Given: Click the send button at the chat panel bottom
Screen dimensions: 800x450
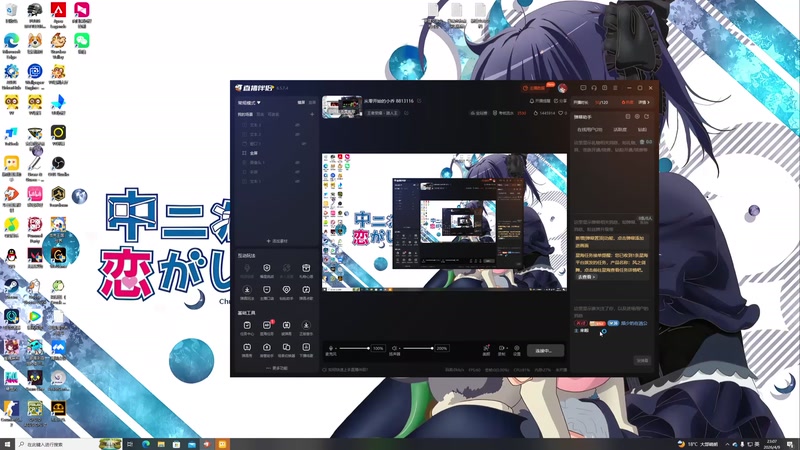Looking at the screenshot, I should pos(642,360).
